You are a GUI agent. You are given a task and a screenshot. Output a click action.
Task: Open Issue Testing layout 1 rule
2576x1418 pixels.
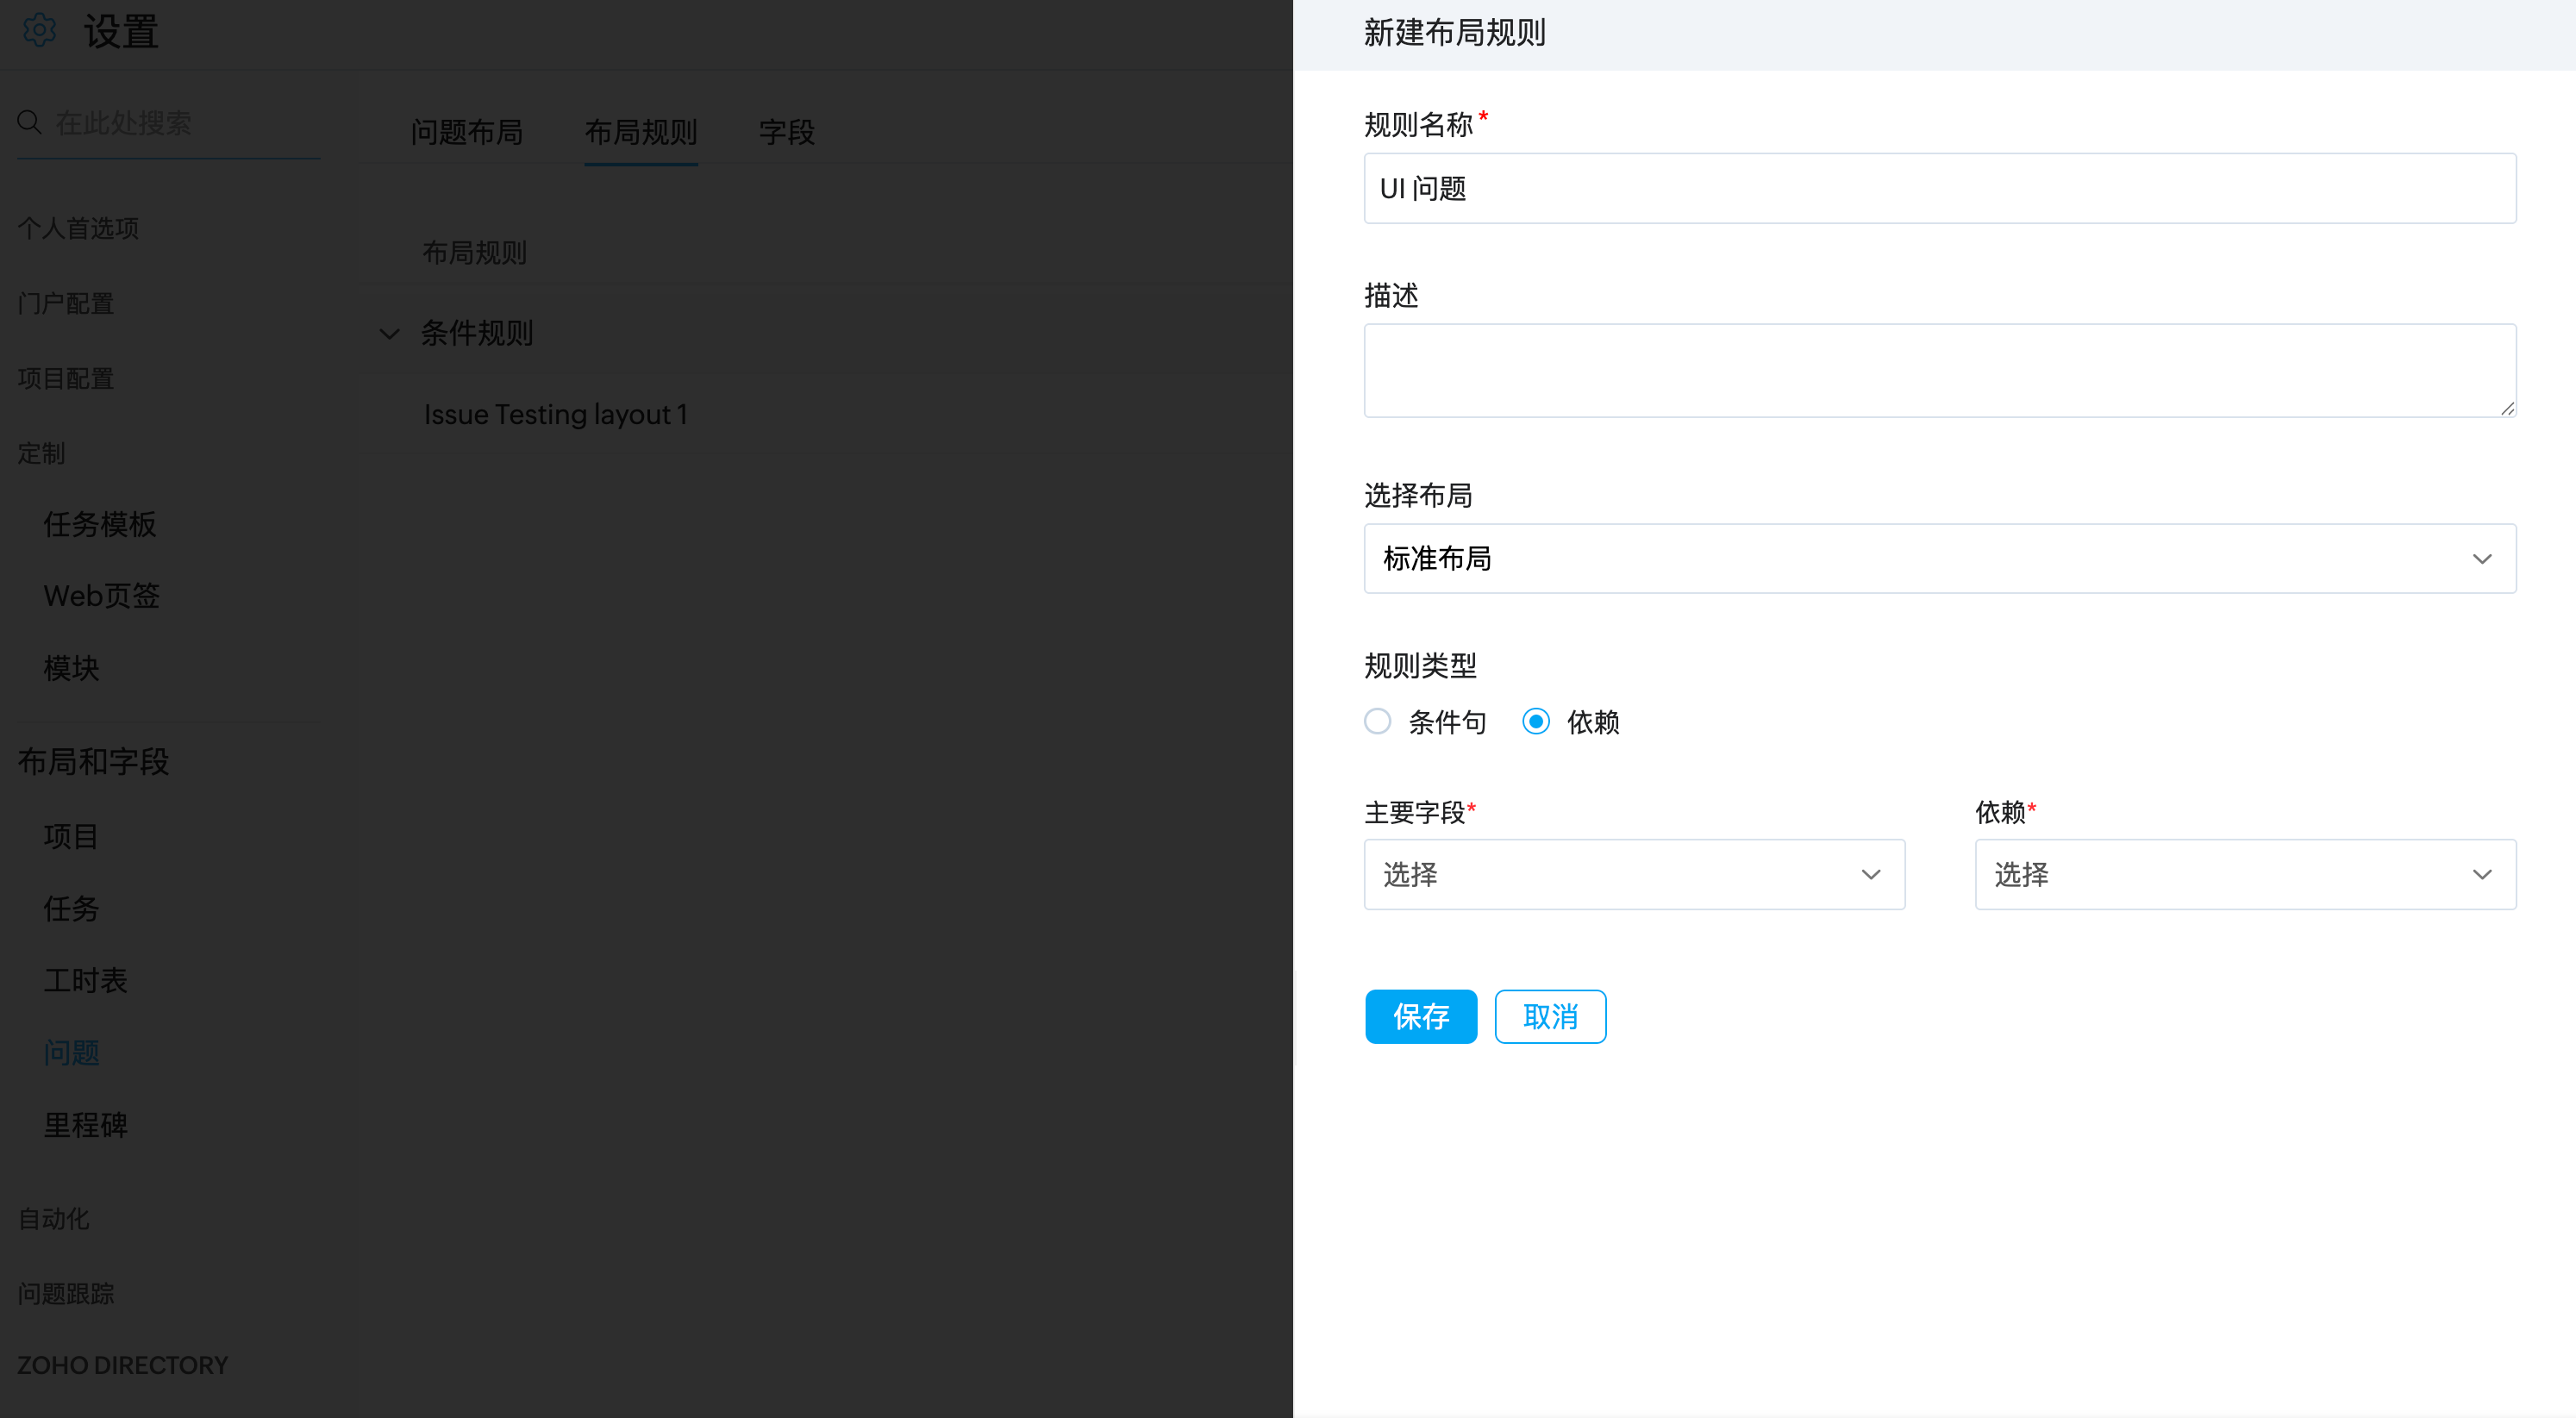pos(556,414)
